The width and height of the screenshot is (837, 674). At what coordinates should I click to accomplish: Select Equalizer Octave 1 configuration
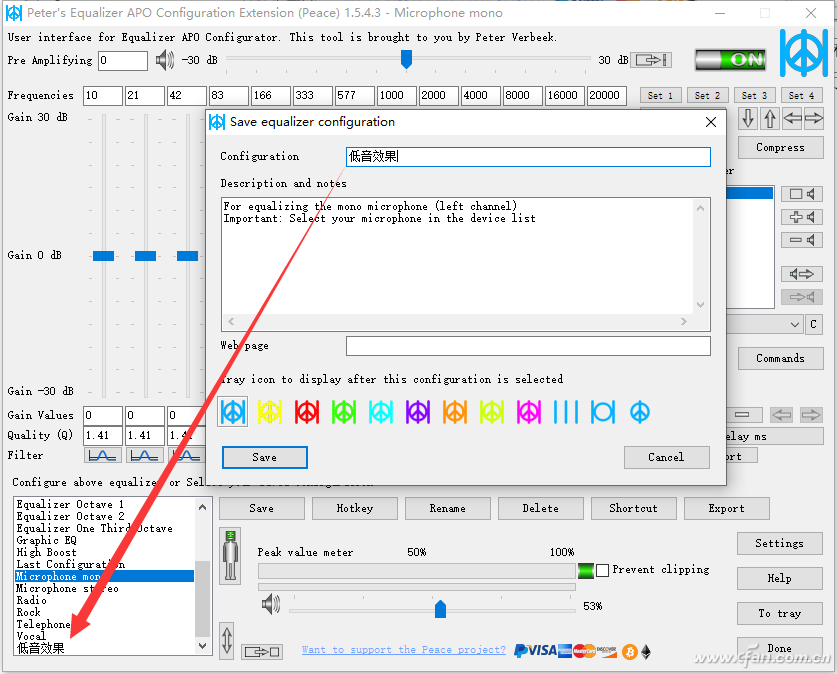[x=70, y=504]
